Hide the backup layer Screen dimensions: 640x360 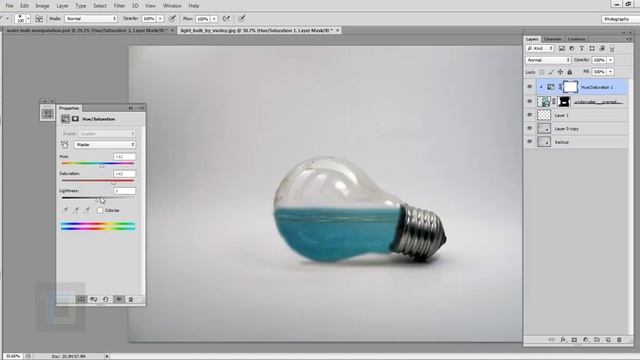pos(529,142)
